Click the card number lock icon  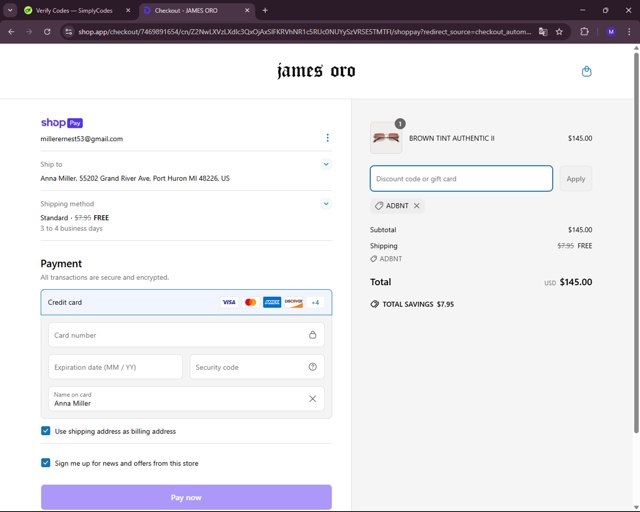pos(313,335)
